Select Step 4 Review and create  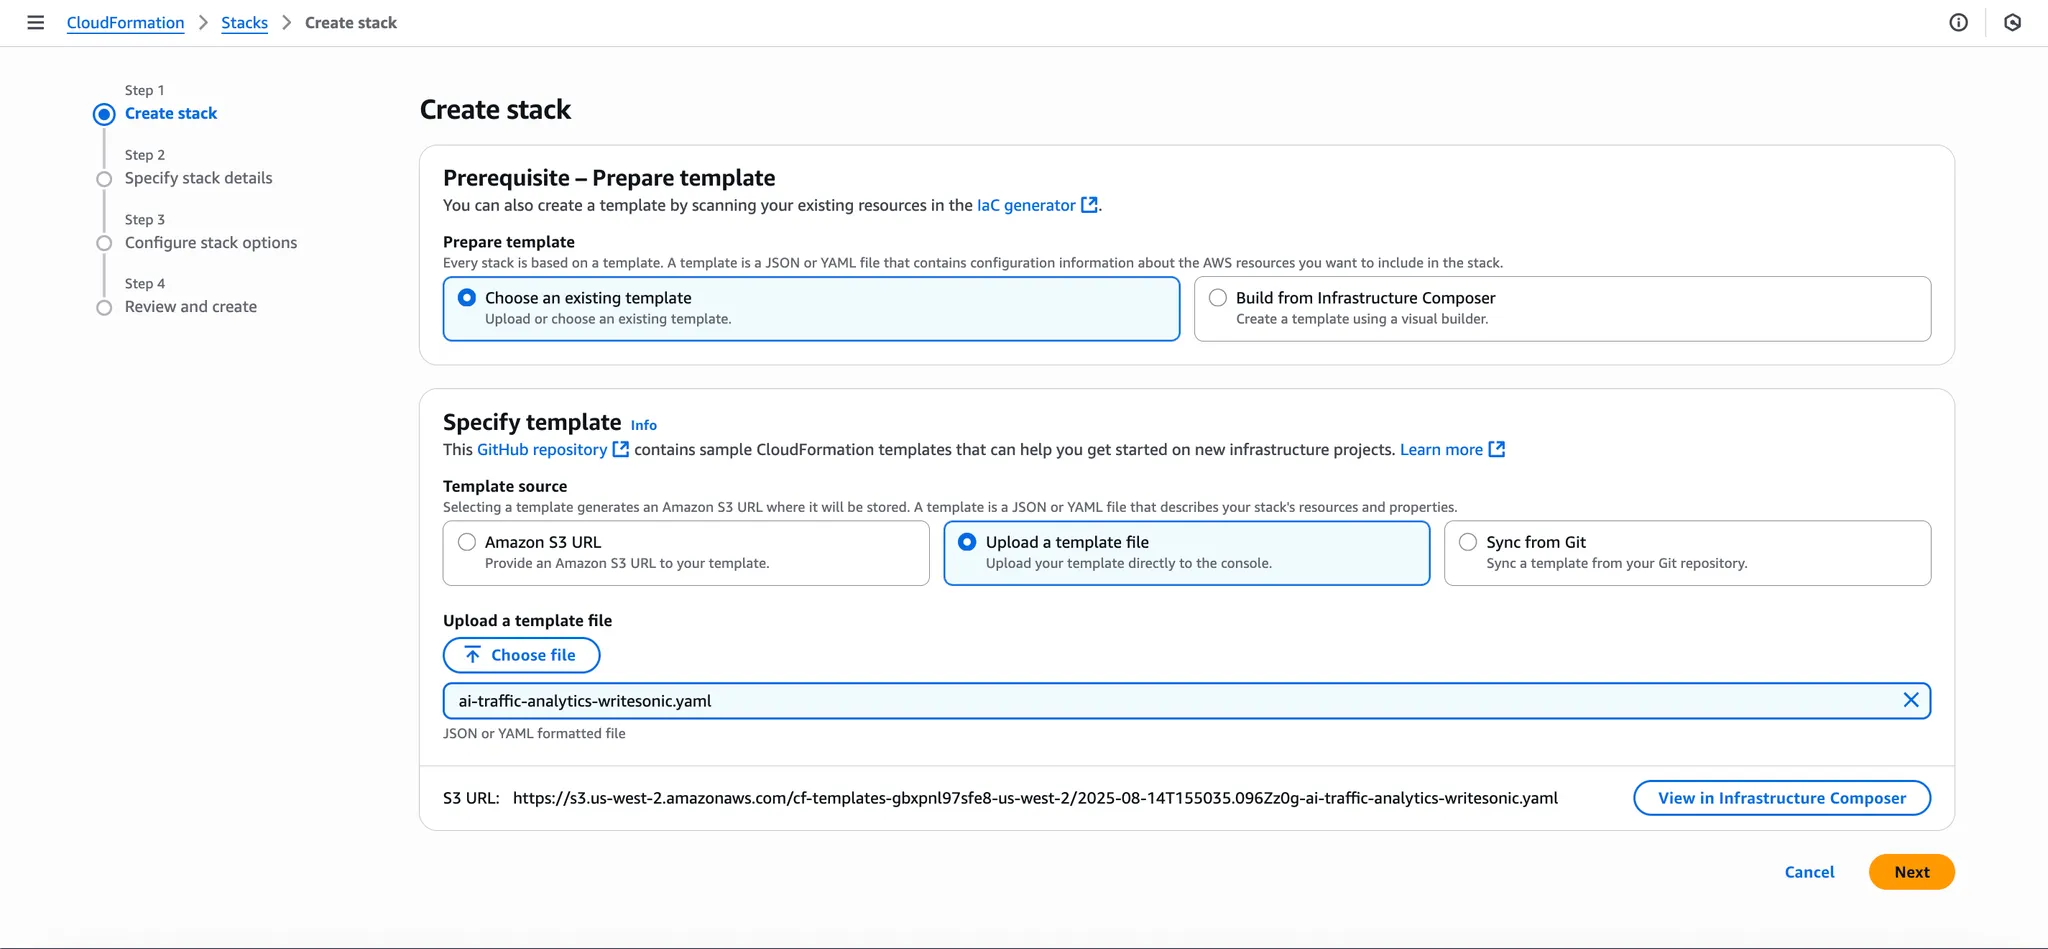coord(191,306)
